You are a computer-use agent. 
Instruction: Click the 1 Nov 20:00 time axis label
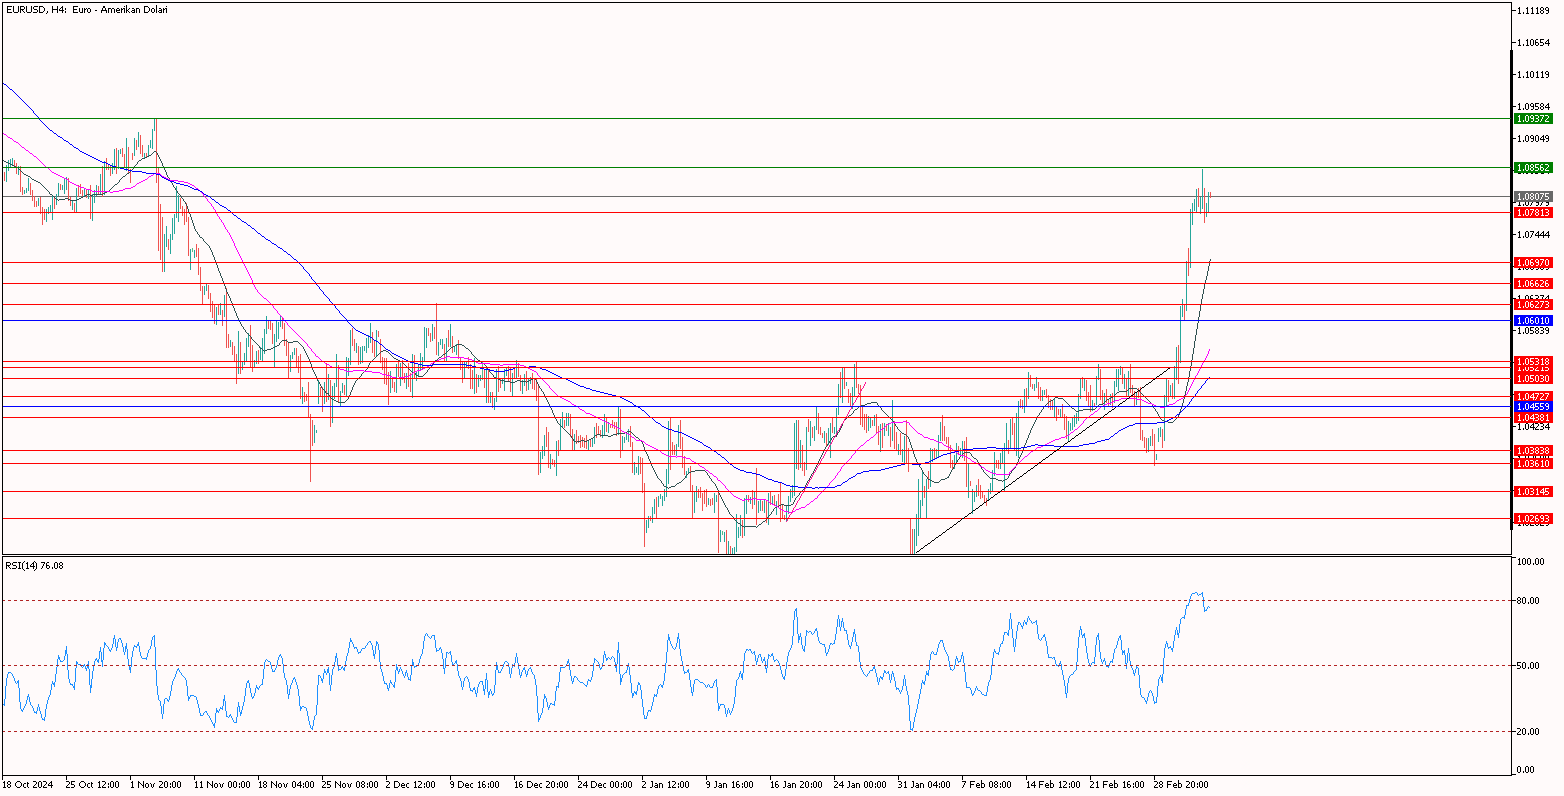coord(155,785)
